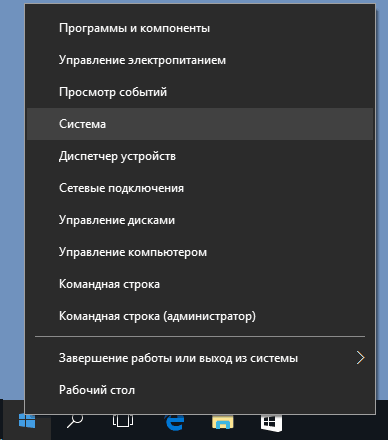The width and height of the screenshot is (388, 440).
Task: Open Программы и компоненты
Action: [x=200, y=28]
